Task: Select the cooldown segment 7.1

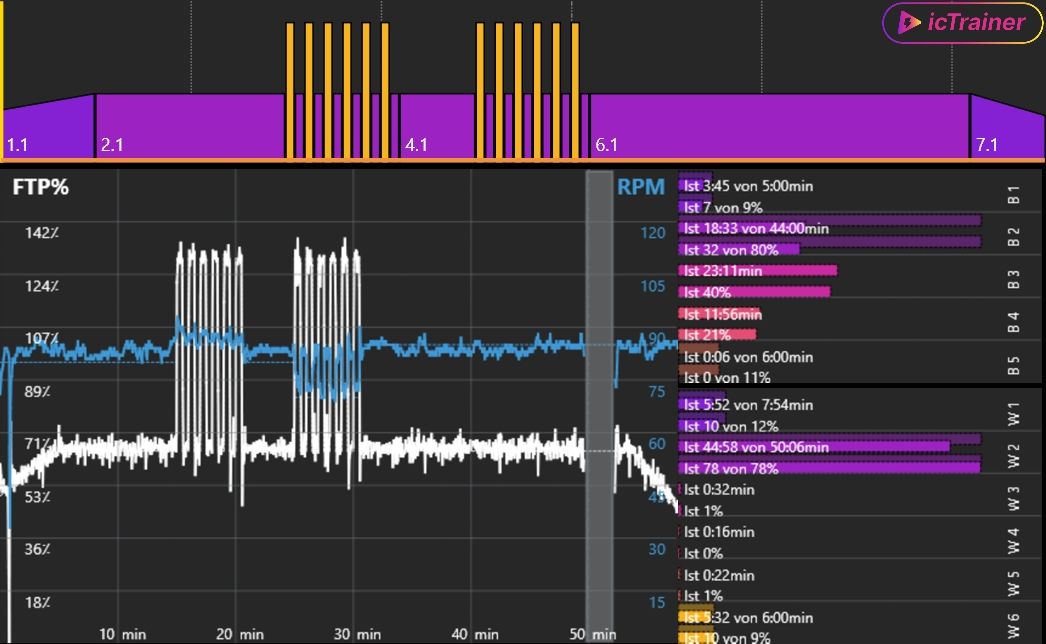Action: pos(1005,132)
